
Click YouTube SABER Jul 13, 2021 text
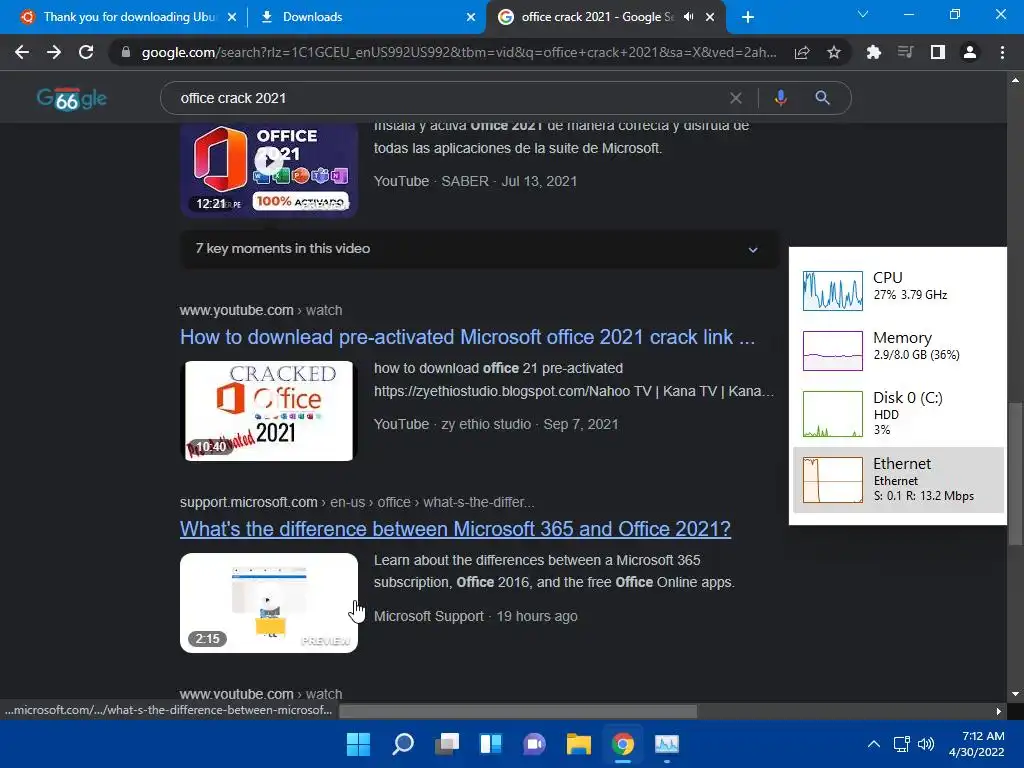pos(475,181)
